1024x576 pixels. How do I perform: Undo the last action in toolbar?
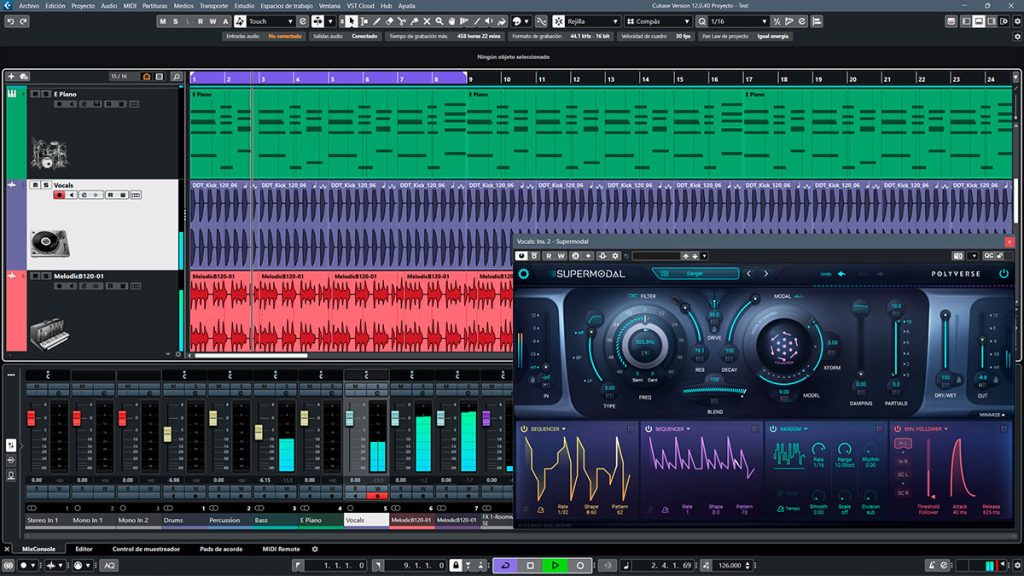pos(10,22)
